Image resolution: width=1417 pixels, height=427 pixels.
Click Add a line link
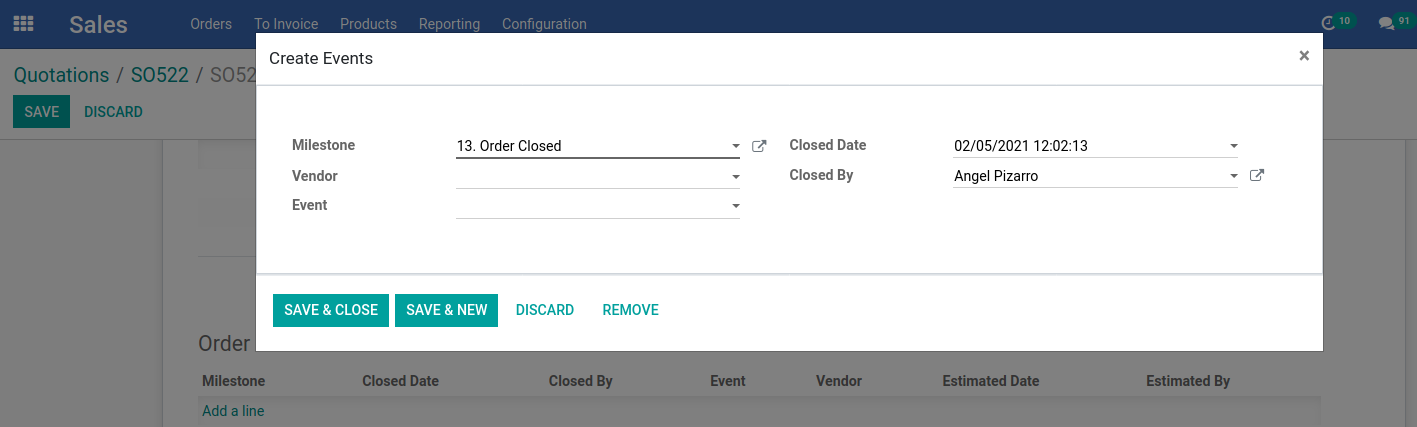click(x=233, y=411)
